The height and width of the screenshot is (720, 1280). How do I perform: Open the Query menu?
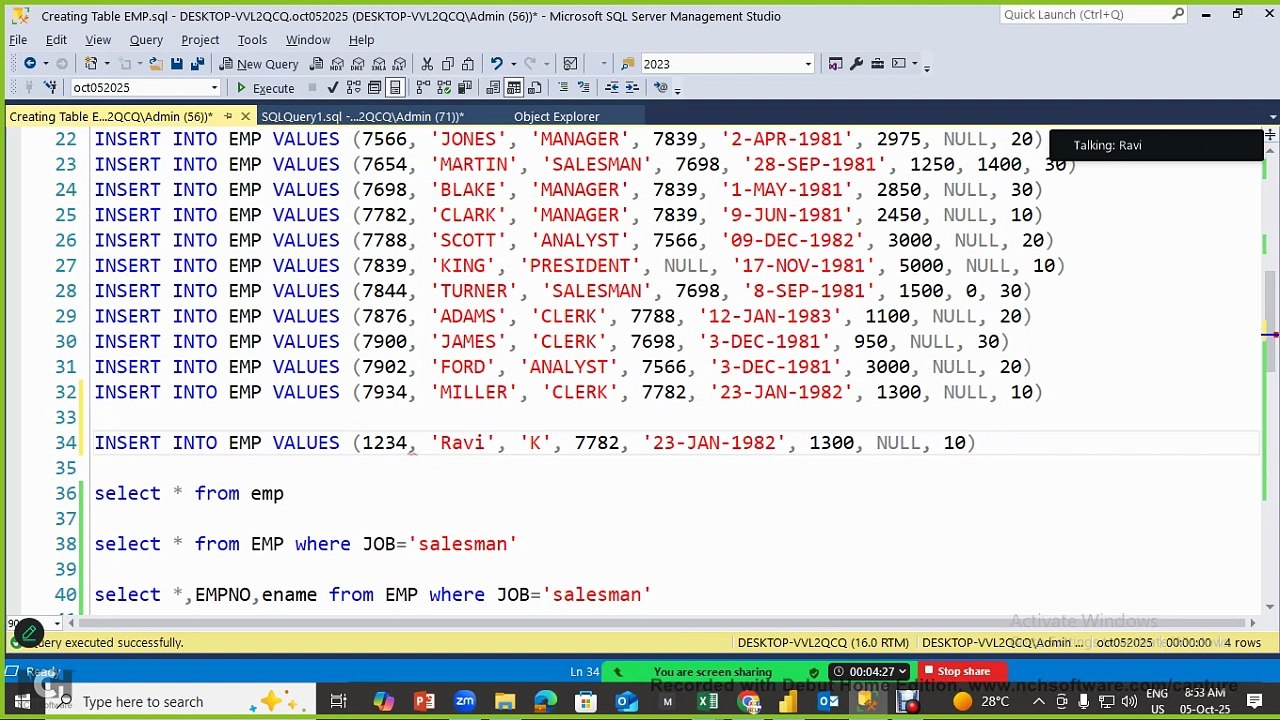146,40
